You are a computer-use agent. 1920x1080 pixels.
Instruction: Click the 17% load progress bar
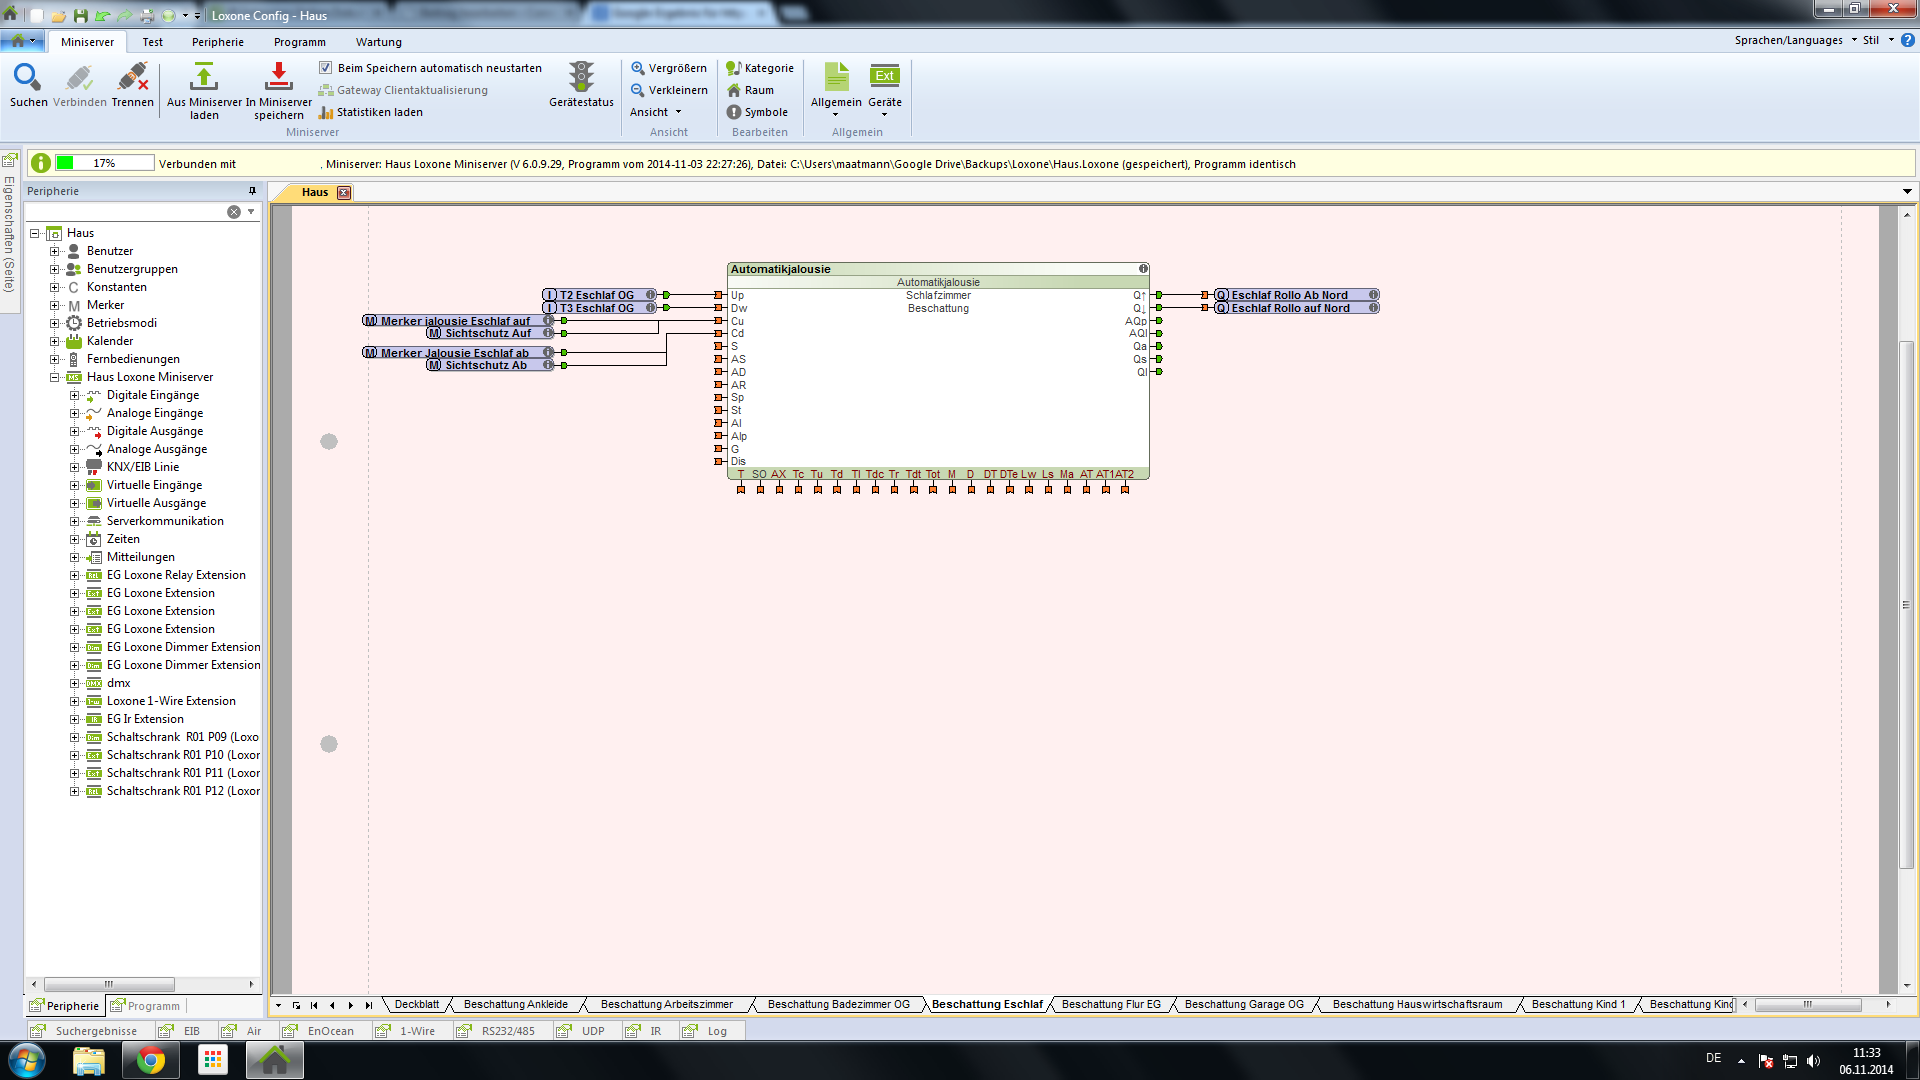[x=105, y=163]
